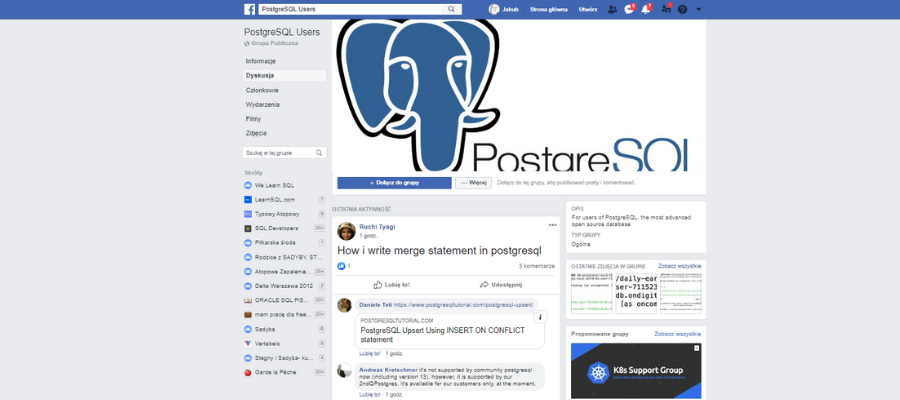Open the Więcej options button
900x400 pixels.
point(474,183)
